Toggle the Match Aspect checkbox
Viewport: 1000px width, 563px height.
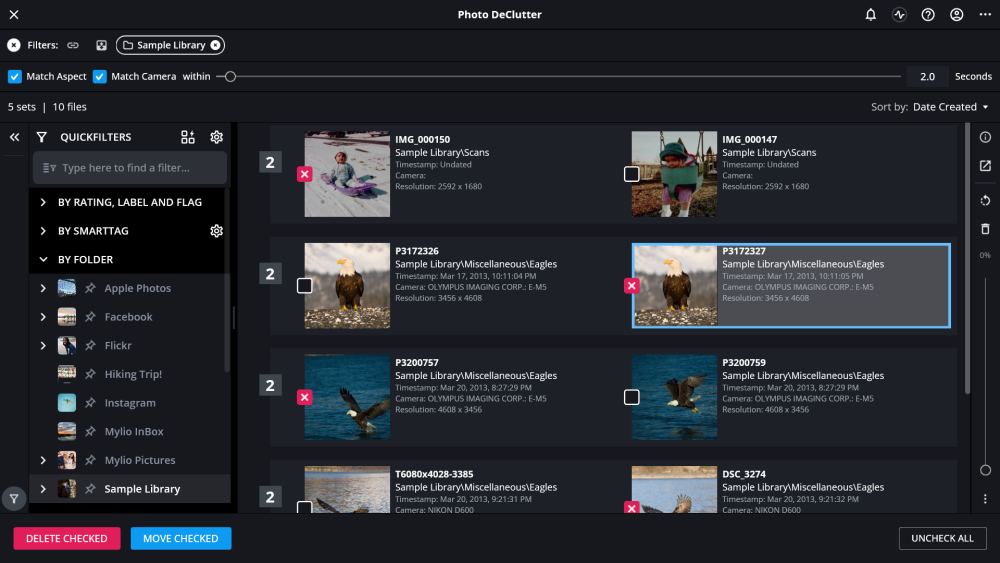click(15, 77)
